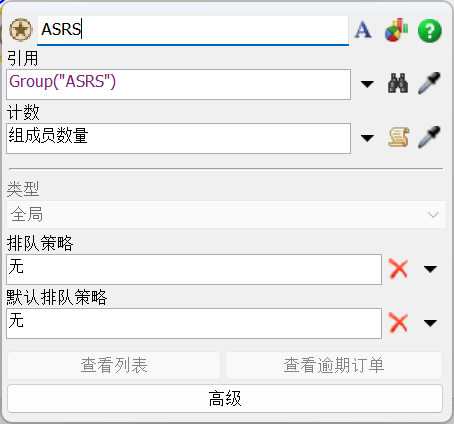Expand the 计数 dropdown arrow
The width and height of the screenshot is (454, 424).
point(367,138)
